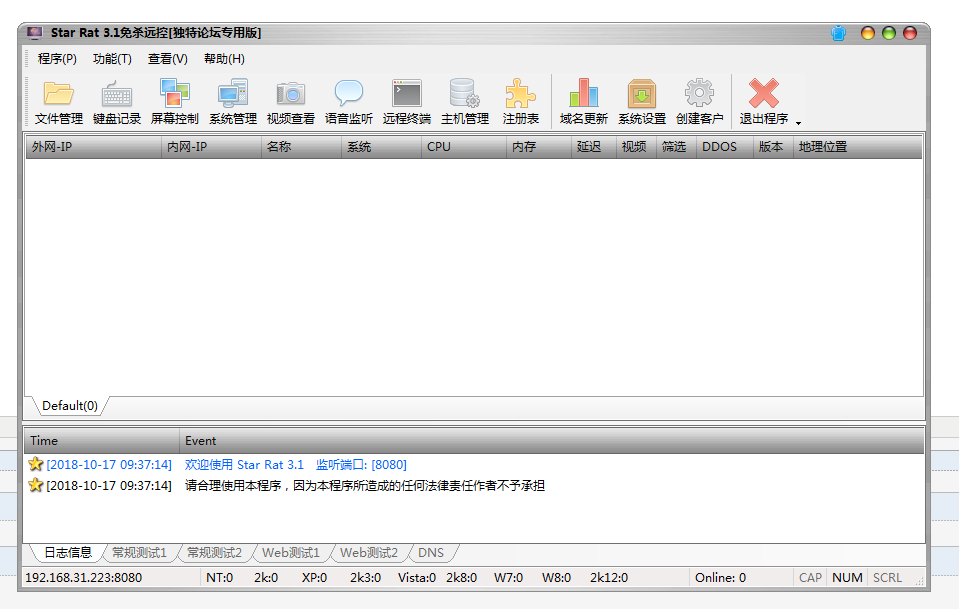The height and width of the screenshot is (609, 959).
Task: Click the 地理位置 column header
Action: 857,147
